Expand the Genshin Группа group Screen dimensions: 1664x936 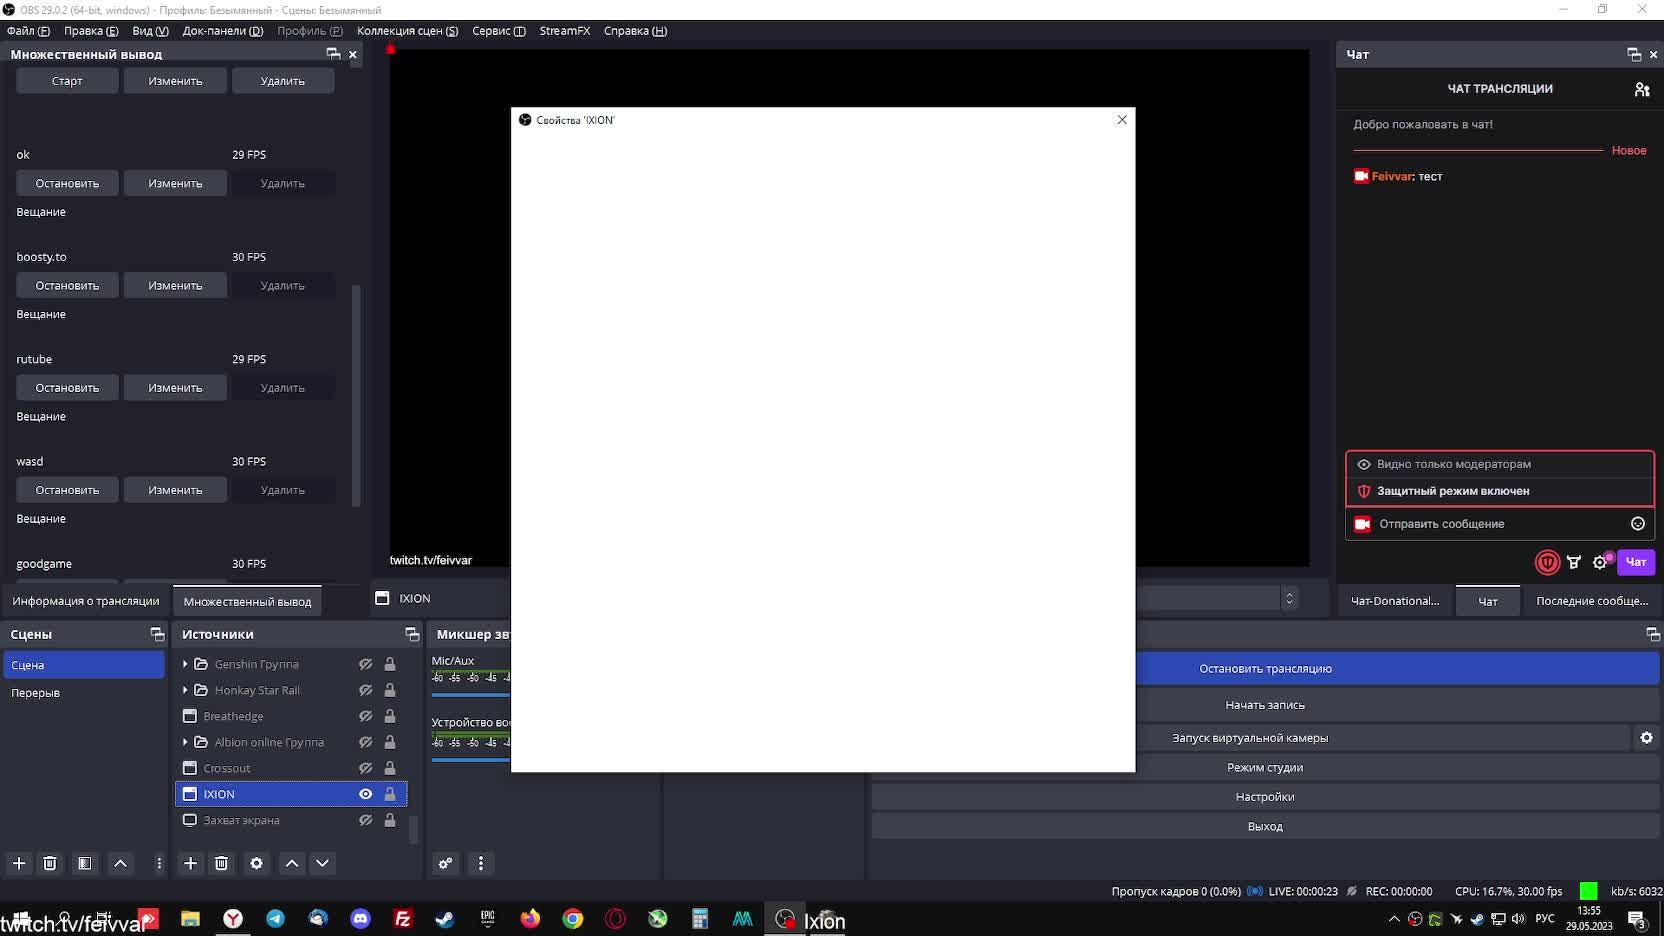click(185, 664)
